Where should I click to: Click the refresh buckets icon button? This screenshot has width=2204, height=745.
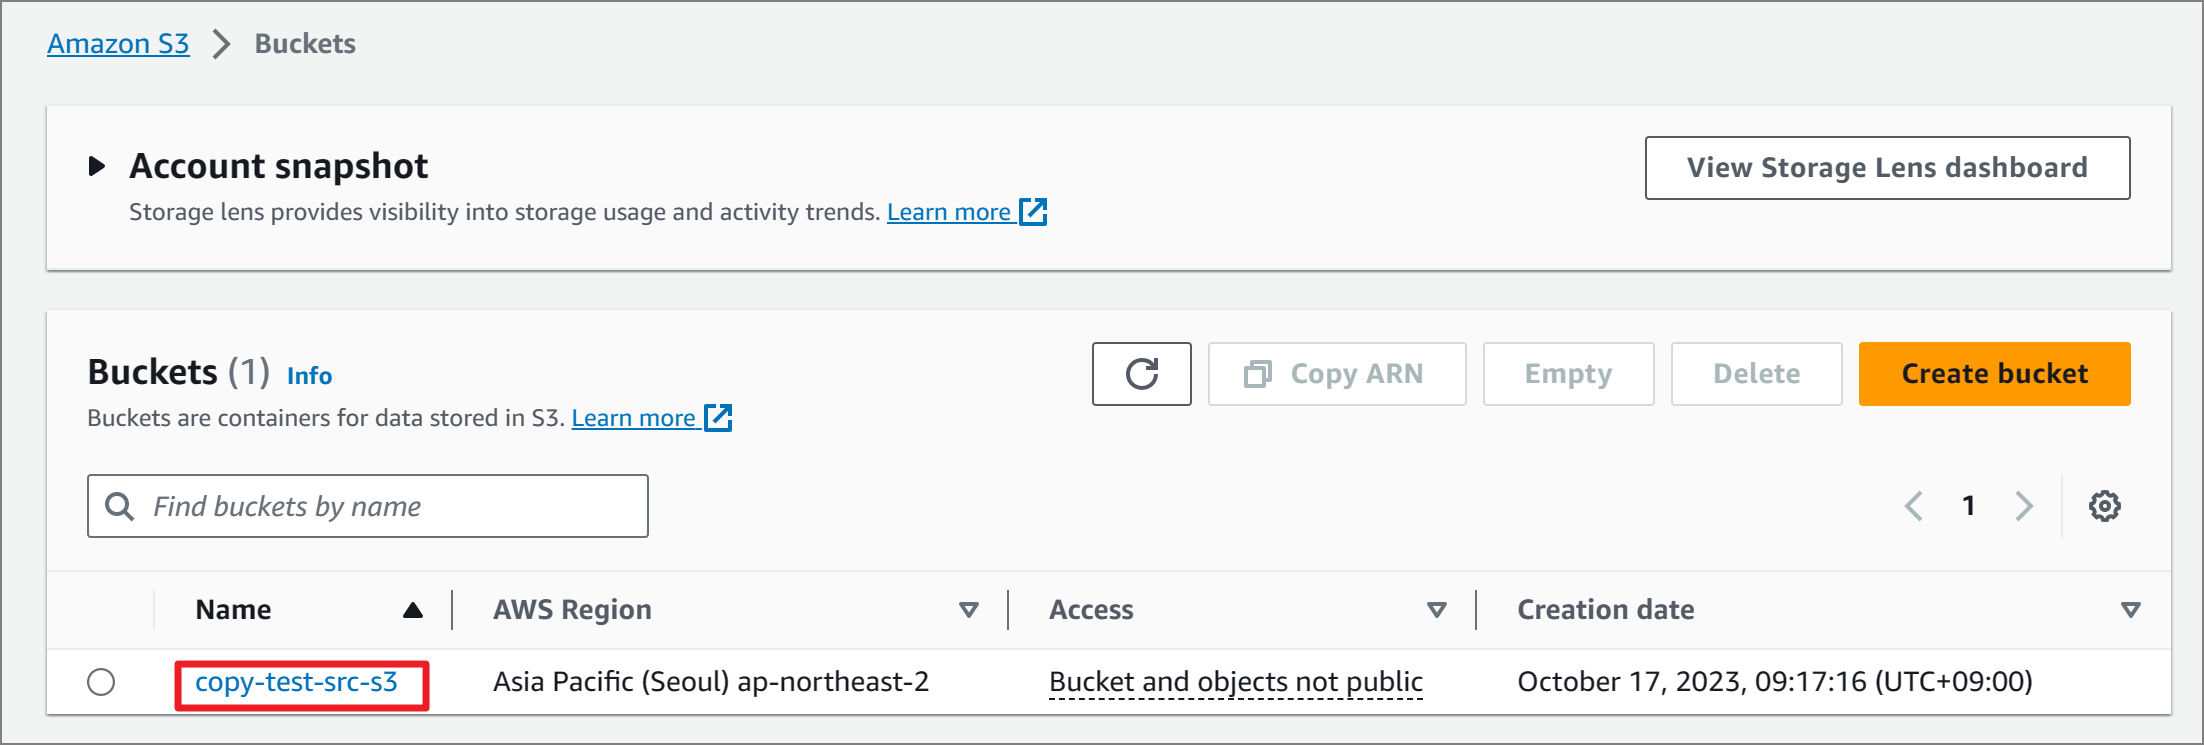[1141, 374]
